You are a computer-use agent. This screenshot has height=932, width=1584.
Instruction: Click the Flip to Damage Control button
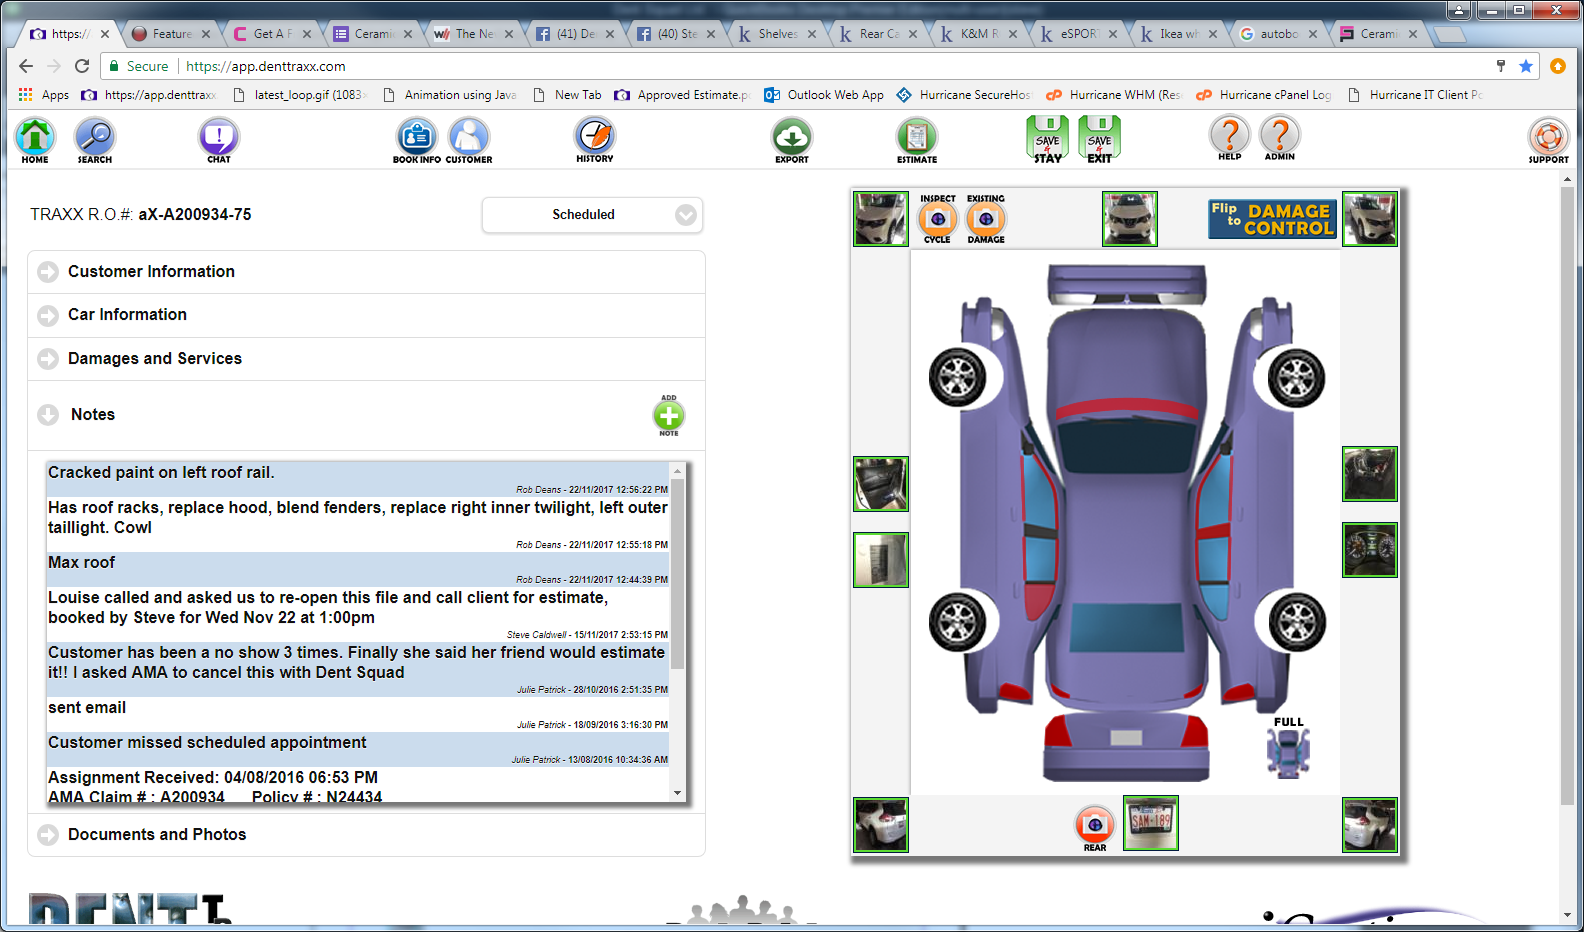pyautogui.click(x=1272, y=219)
